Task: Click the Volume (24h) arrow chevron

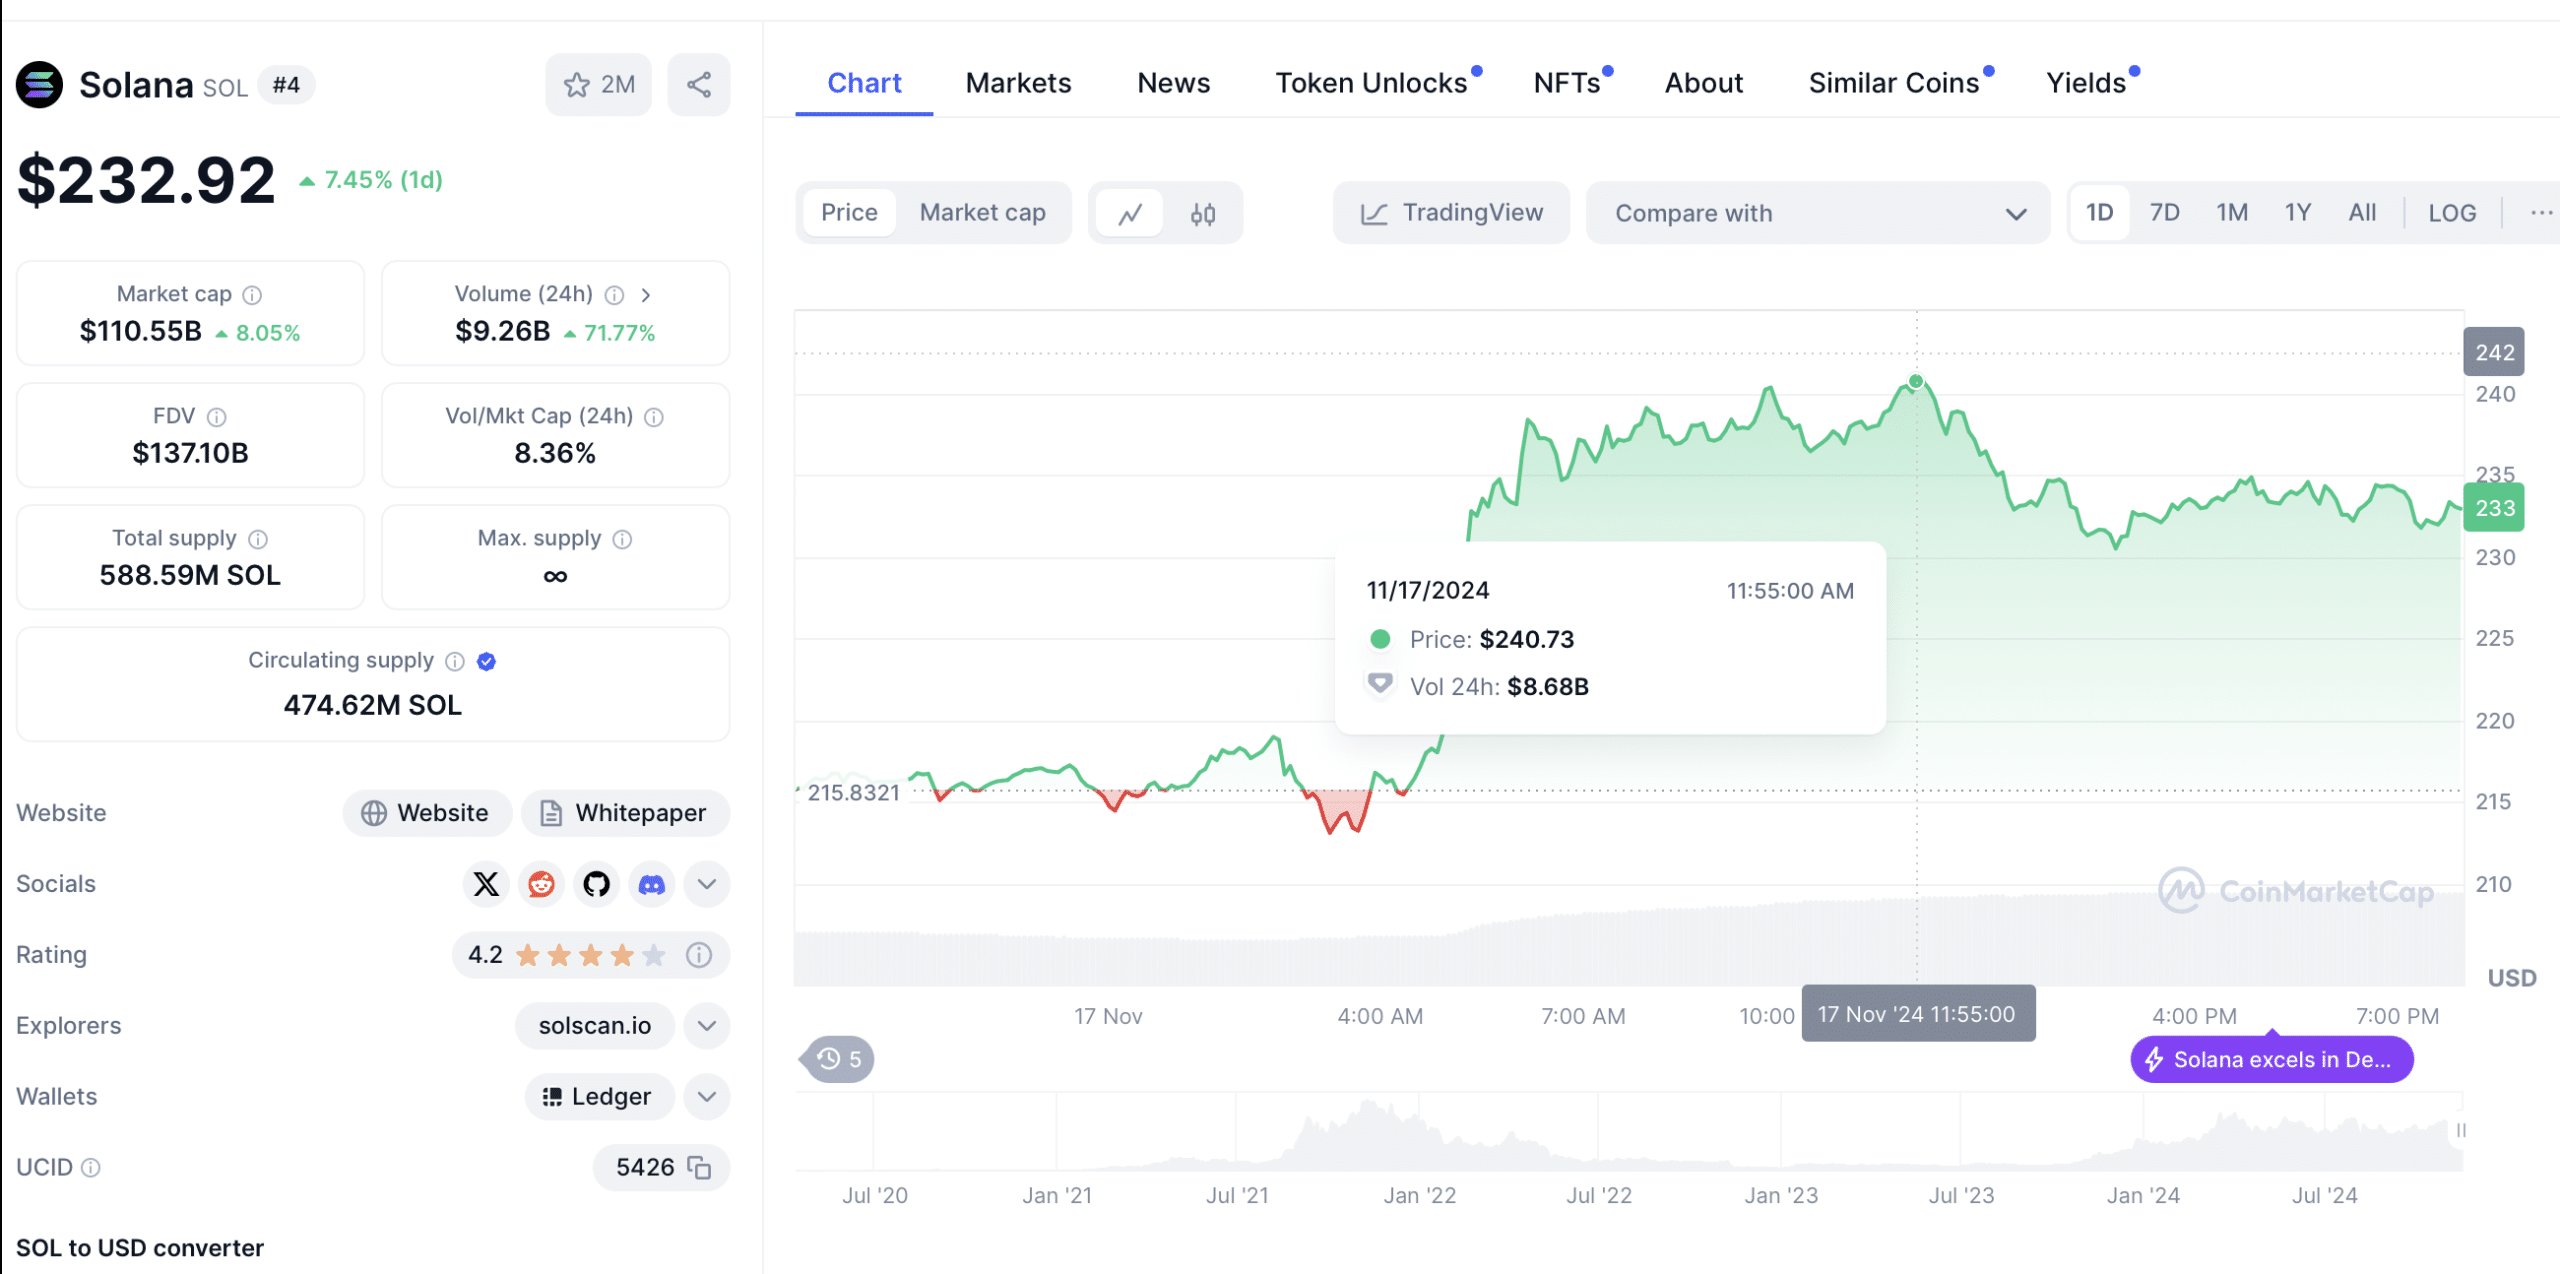Action: tap(646, 295)
